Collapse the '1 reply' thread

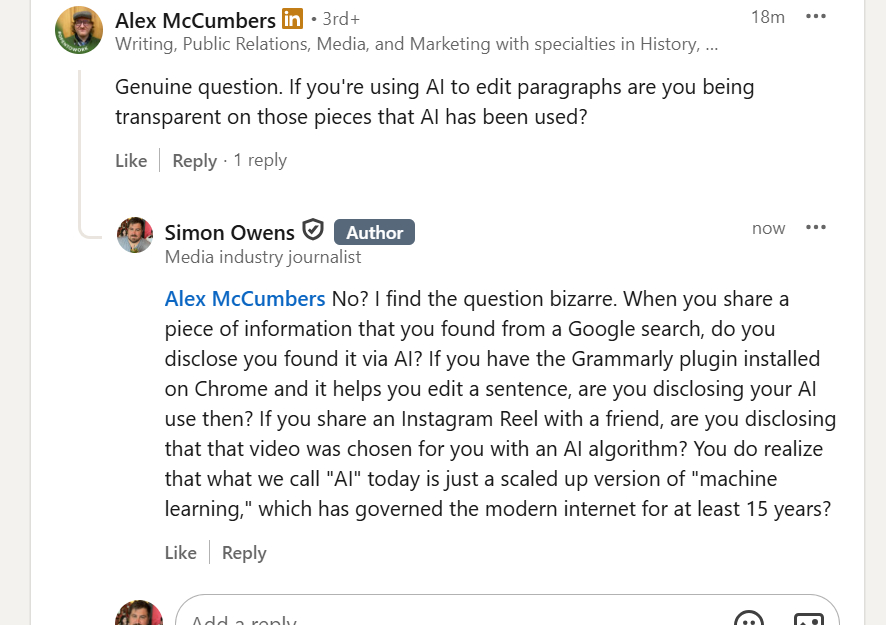260,161
